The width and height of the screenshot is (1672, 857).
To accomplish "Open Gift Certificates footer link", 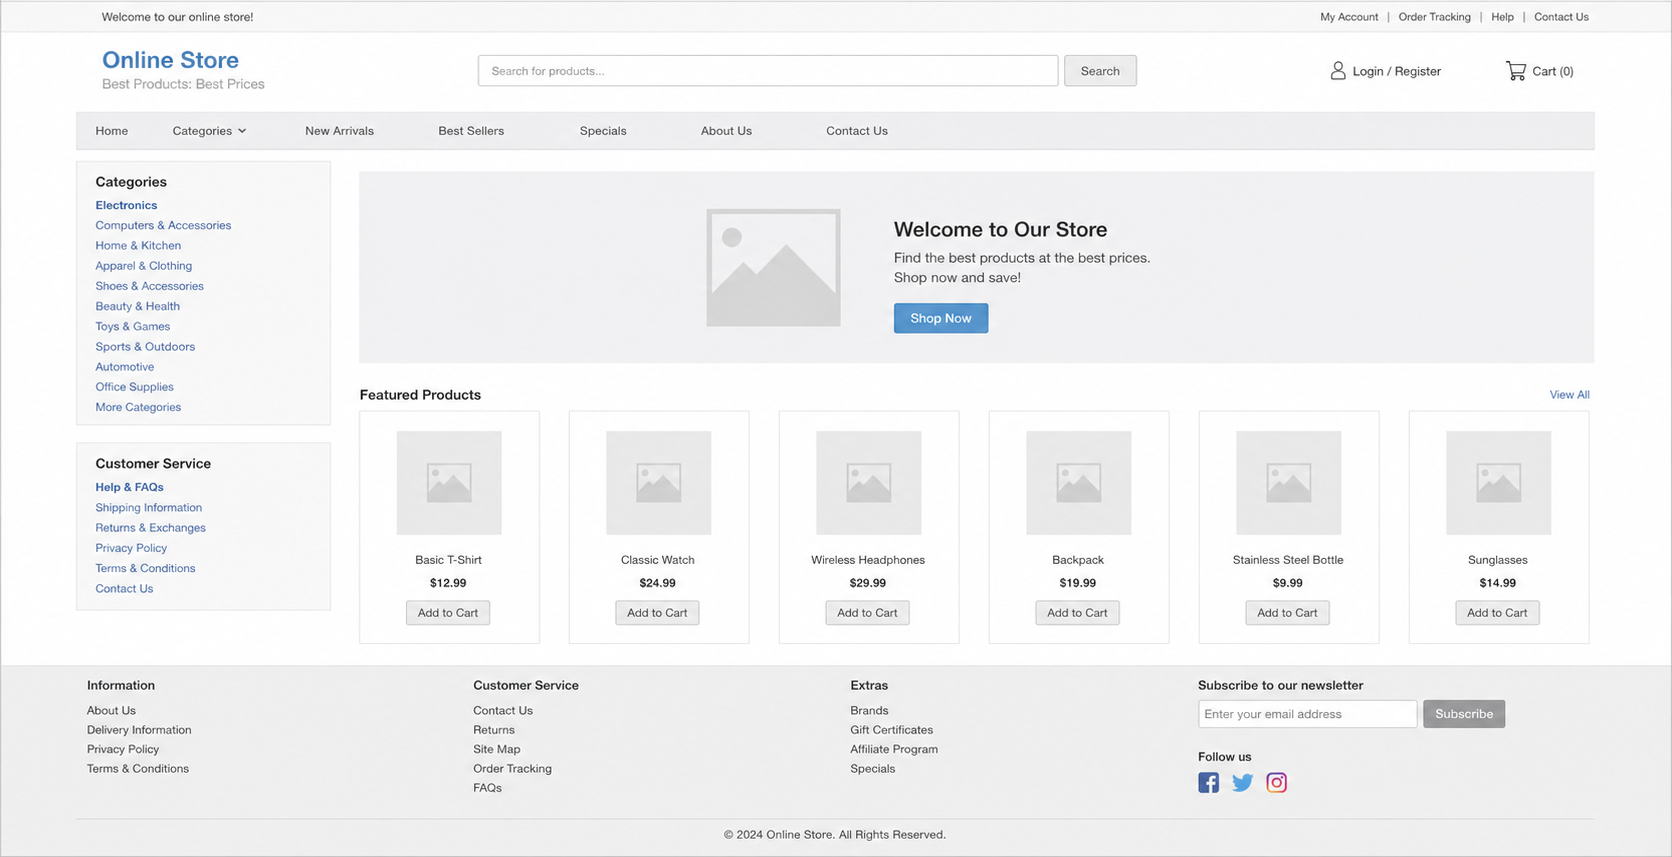I will coord(891,730).
